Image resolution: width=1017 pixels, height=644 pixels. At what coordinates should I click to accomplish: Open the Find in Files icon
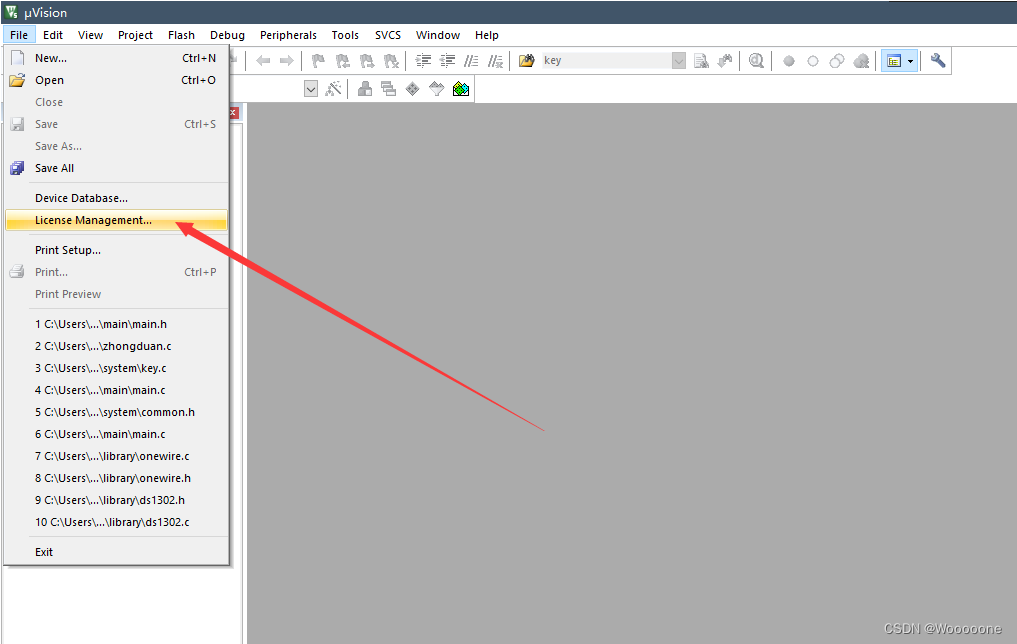(x=527, y=61)
